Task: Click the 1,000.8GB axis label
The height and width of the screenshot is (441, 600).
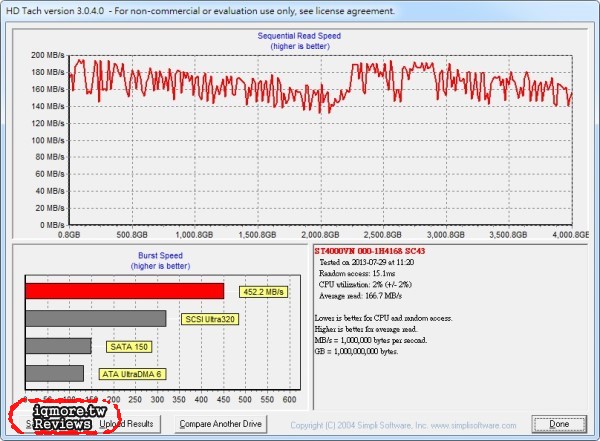Action: point(194,235)
